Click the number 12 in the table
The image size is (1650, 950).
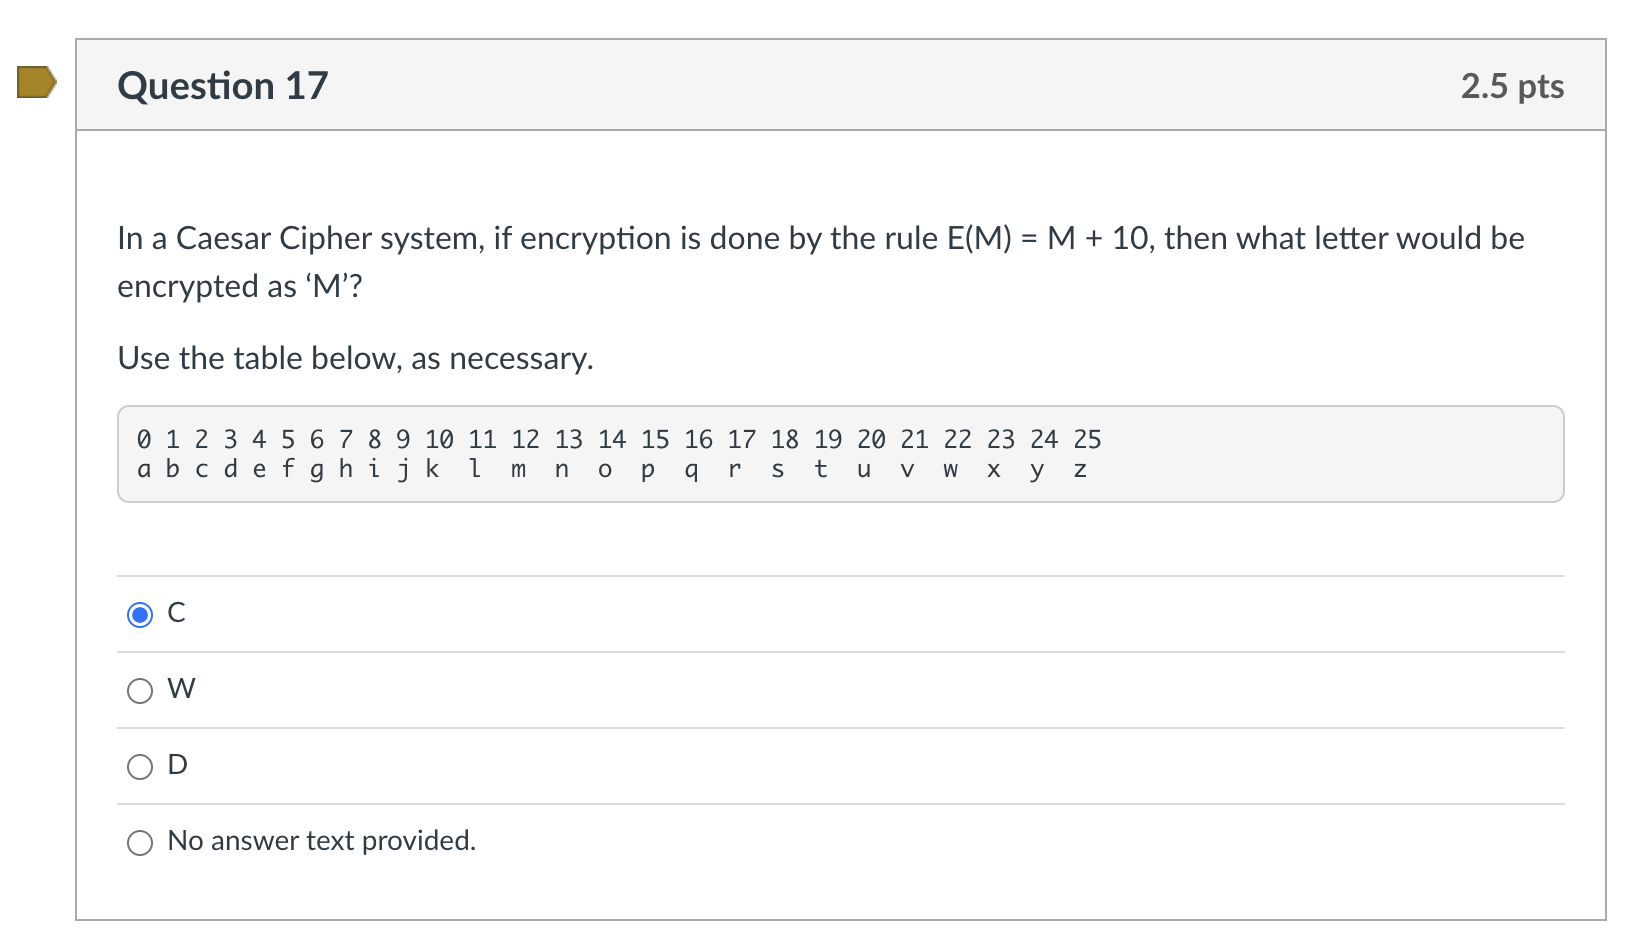click(x=525, y=439)
